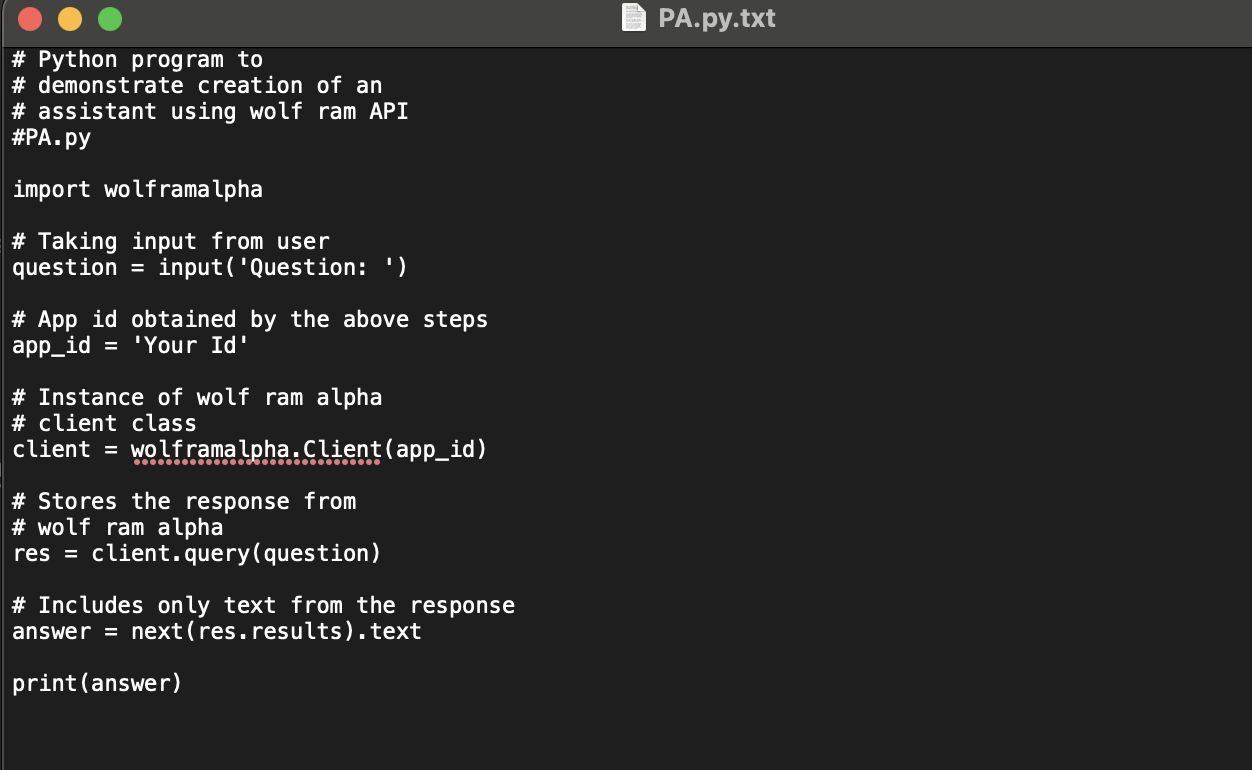
Task: Close the PA.py.txt window with red button
Action: (30, 19)
